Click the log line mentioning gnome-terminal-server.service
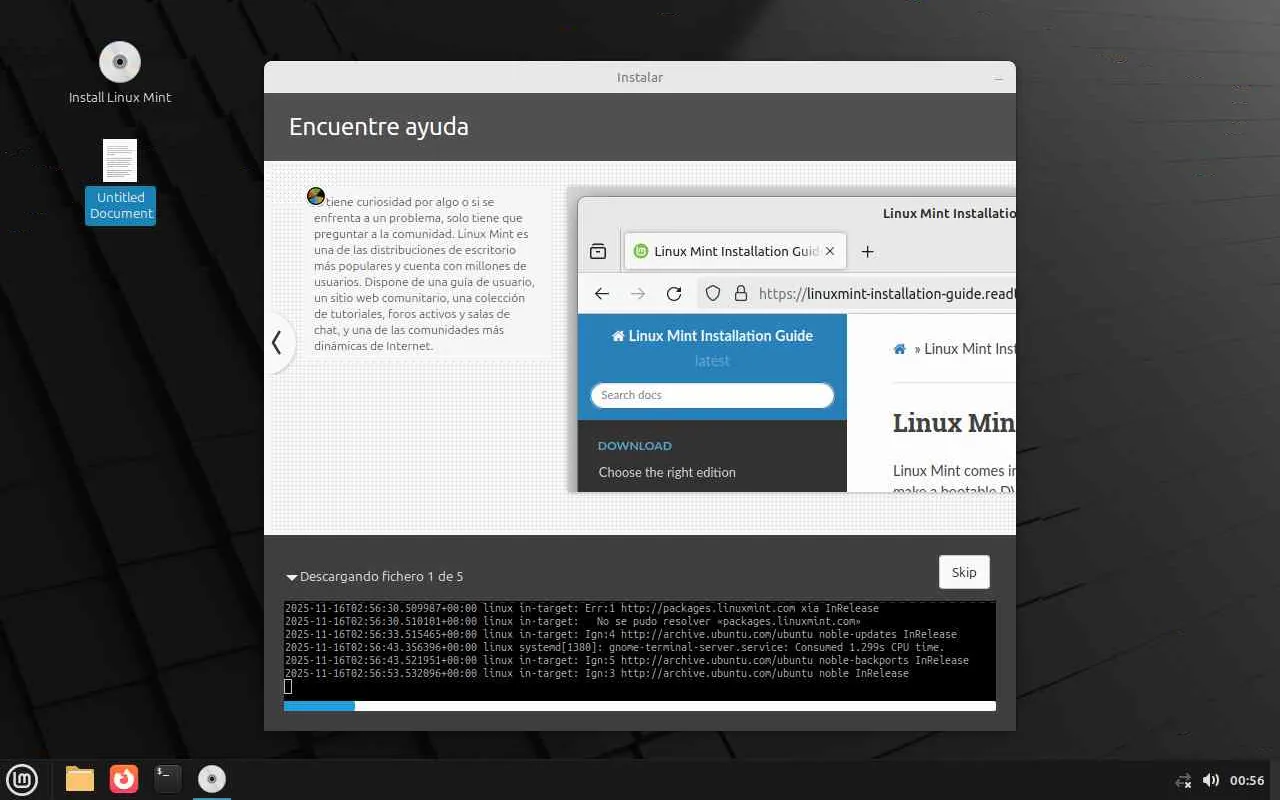This screenshot has height=800, width=1280. [615, 647]
